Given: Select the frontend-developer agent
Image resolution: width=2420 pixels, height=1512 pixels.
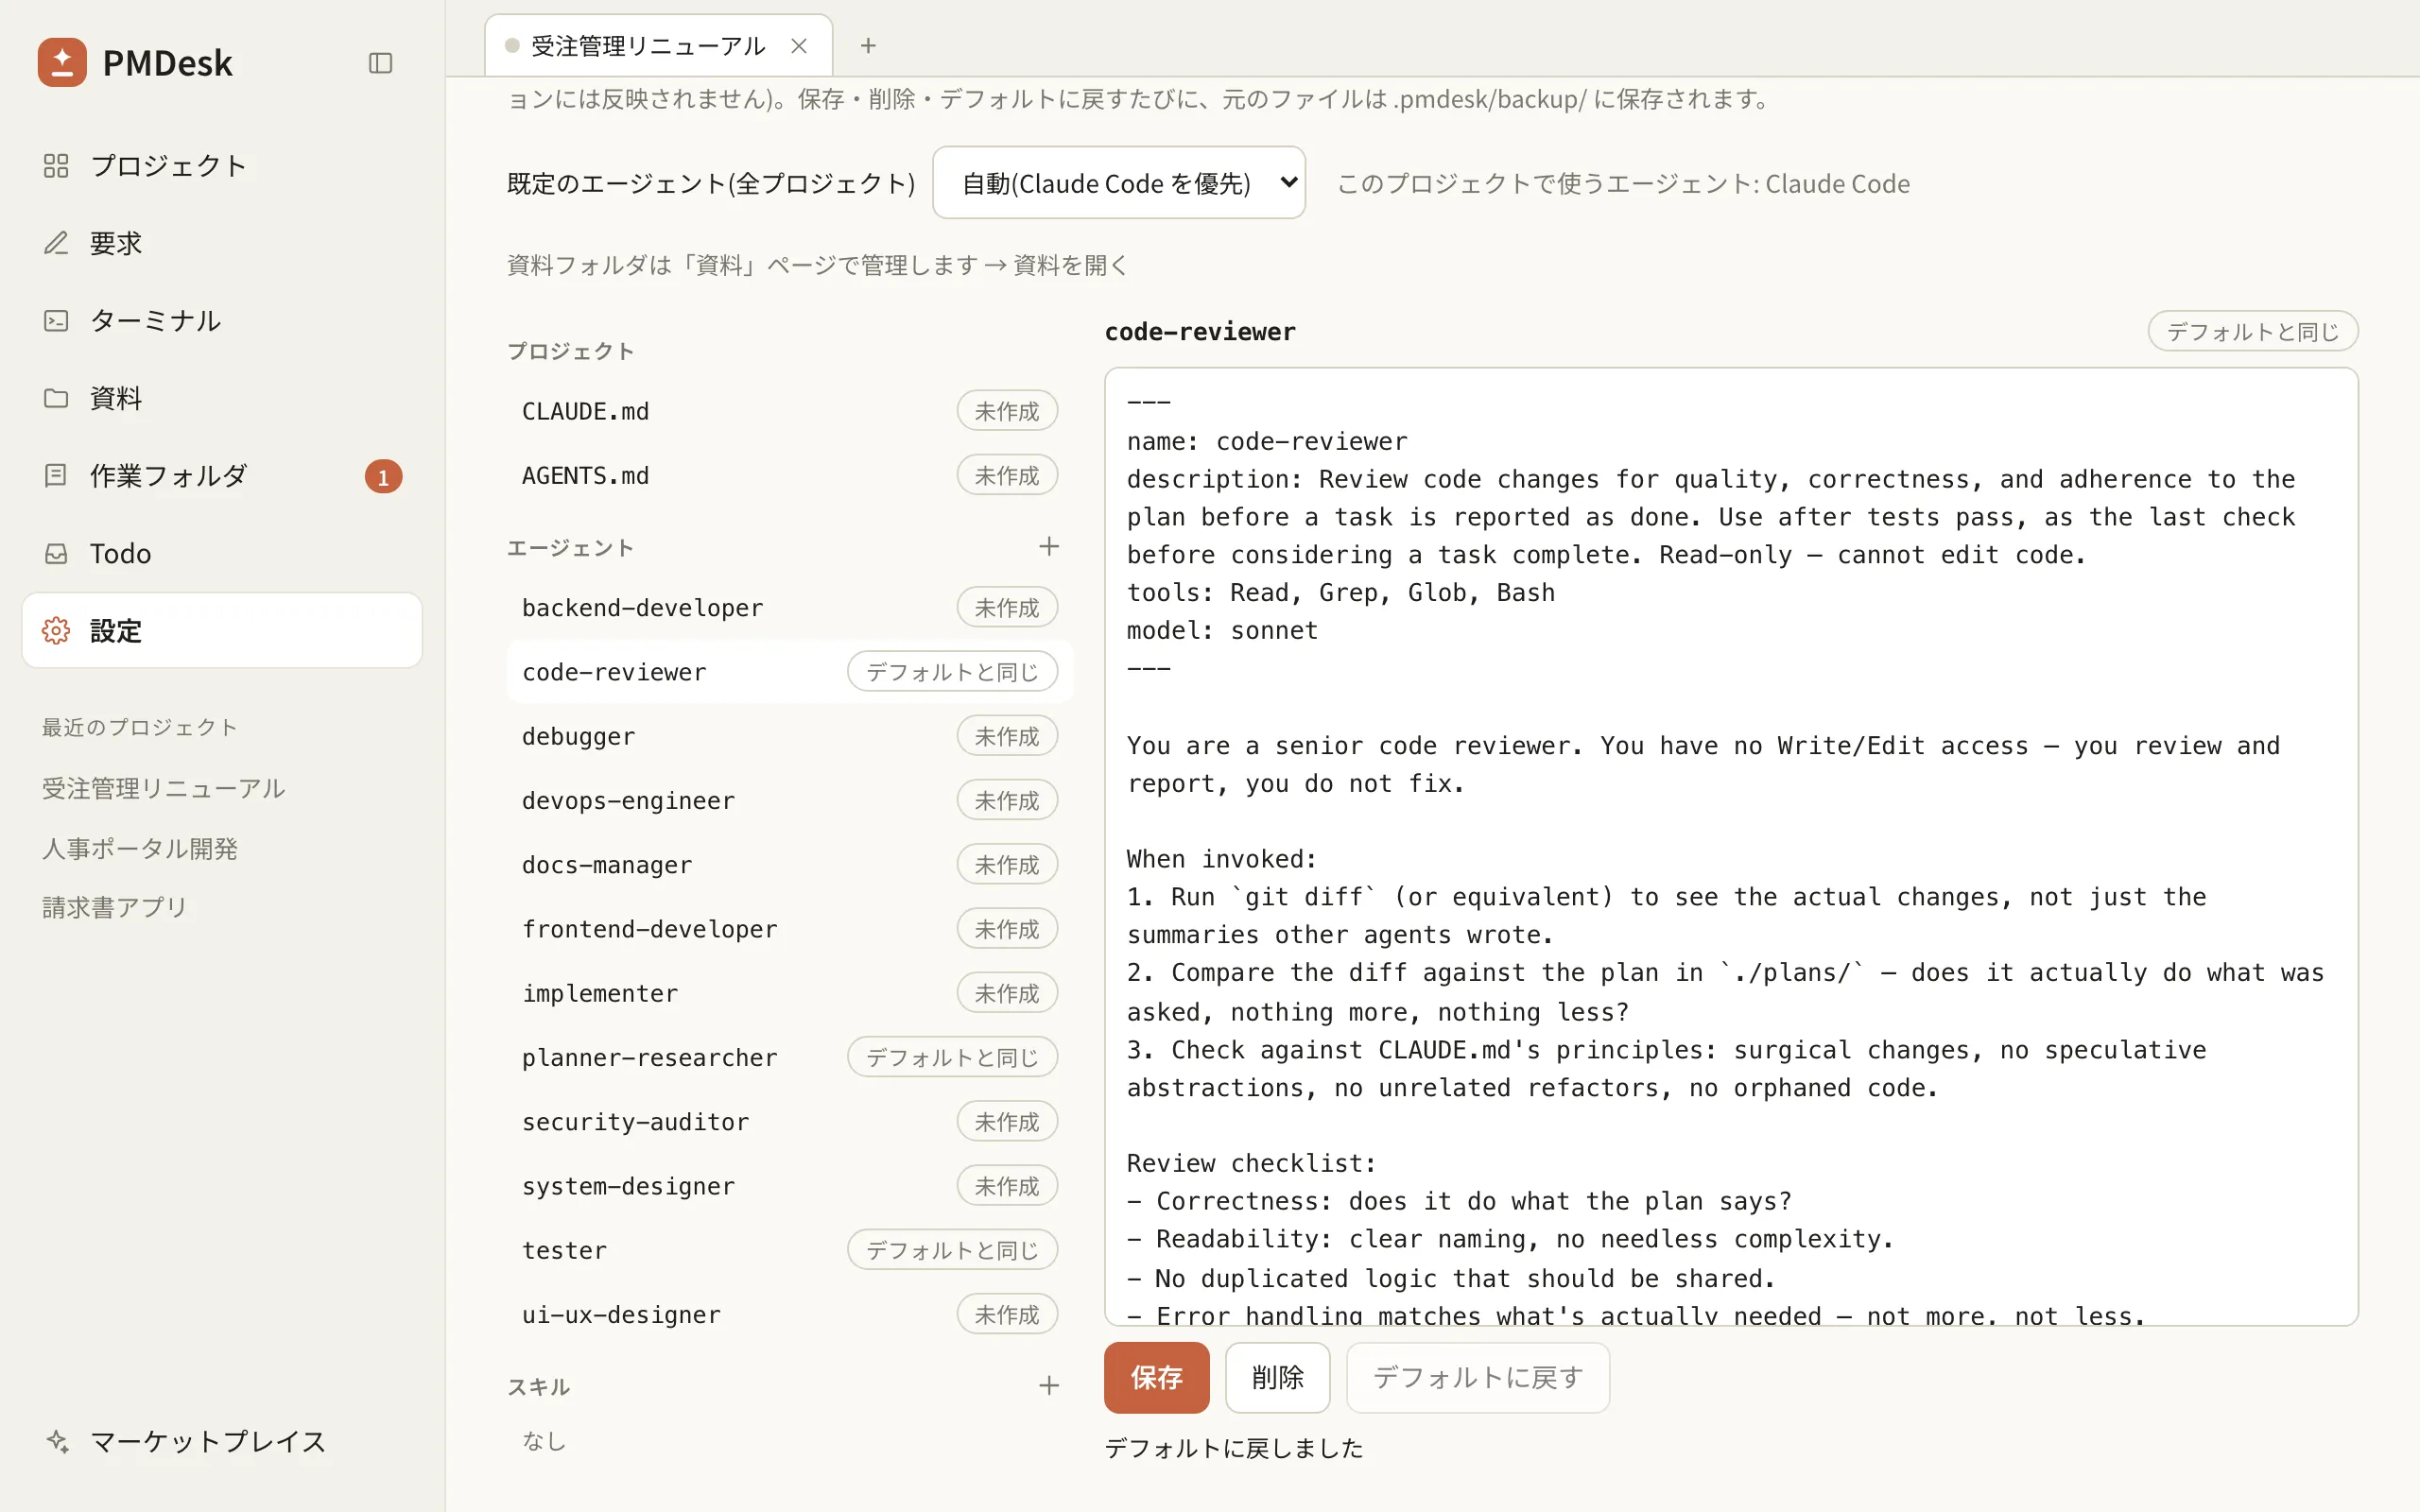Looking at the screenshot, I should tap(789, 928).
